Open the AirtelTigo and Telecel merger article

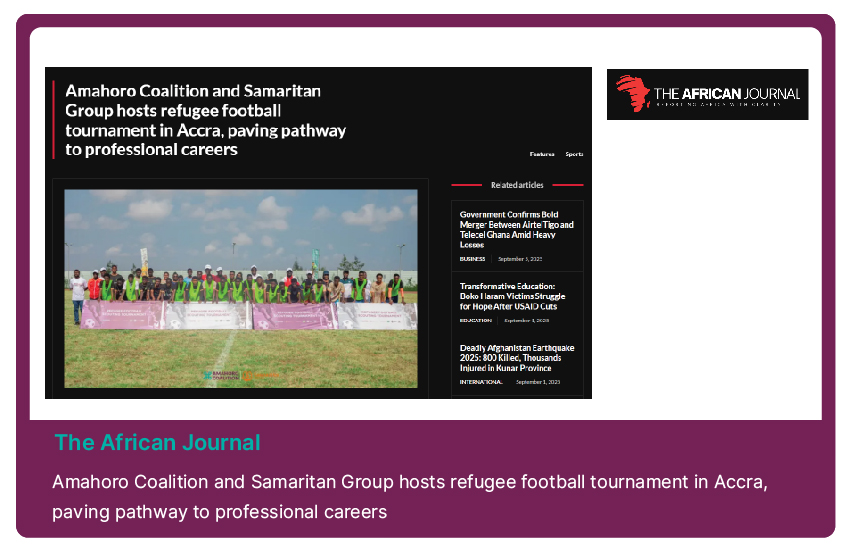[x=516, y=230]
